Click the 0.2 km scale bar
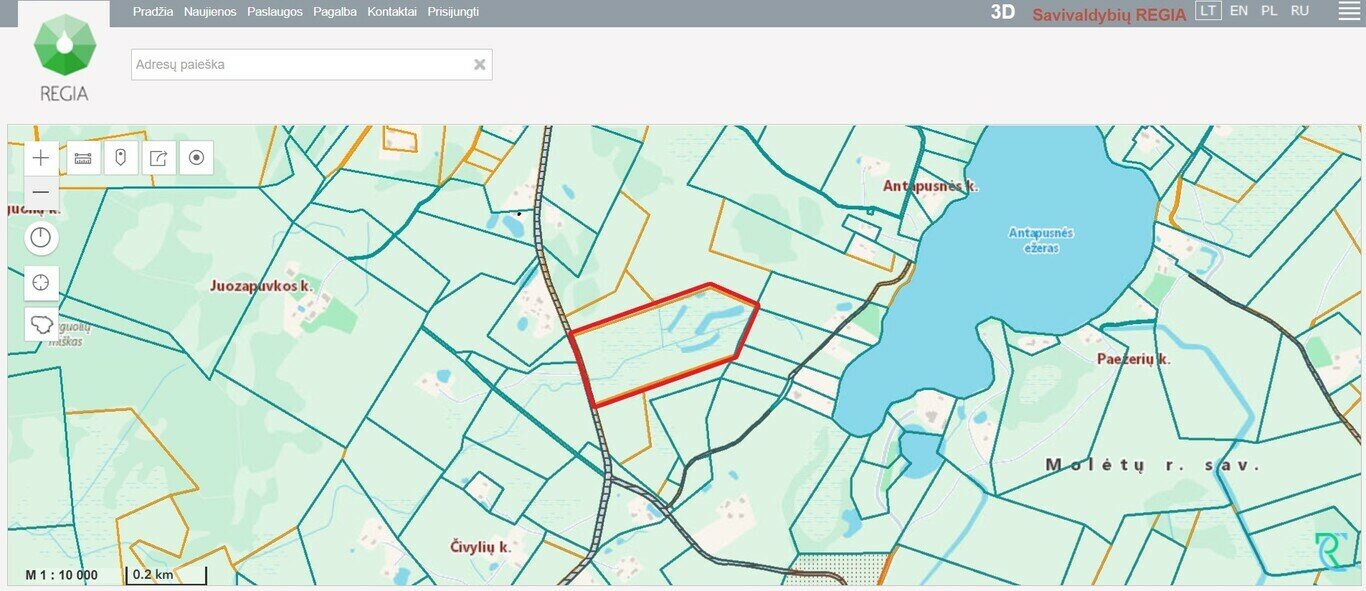 (166, 575)
